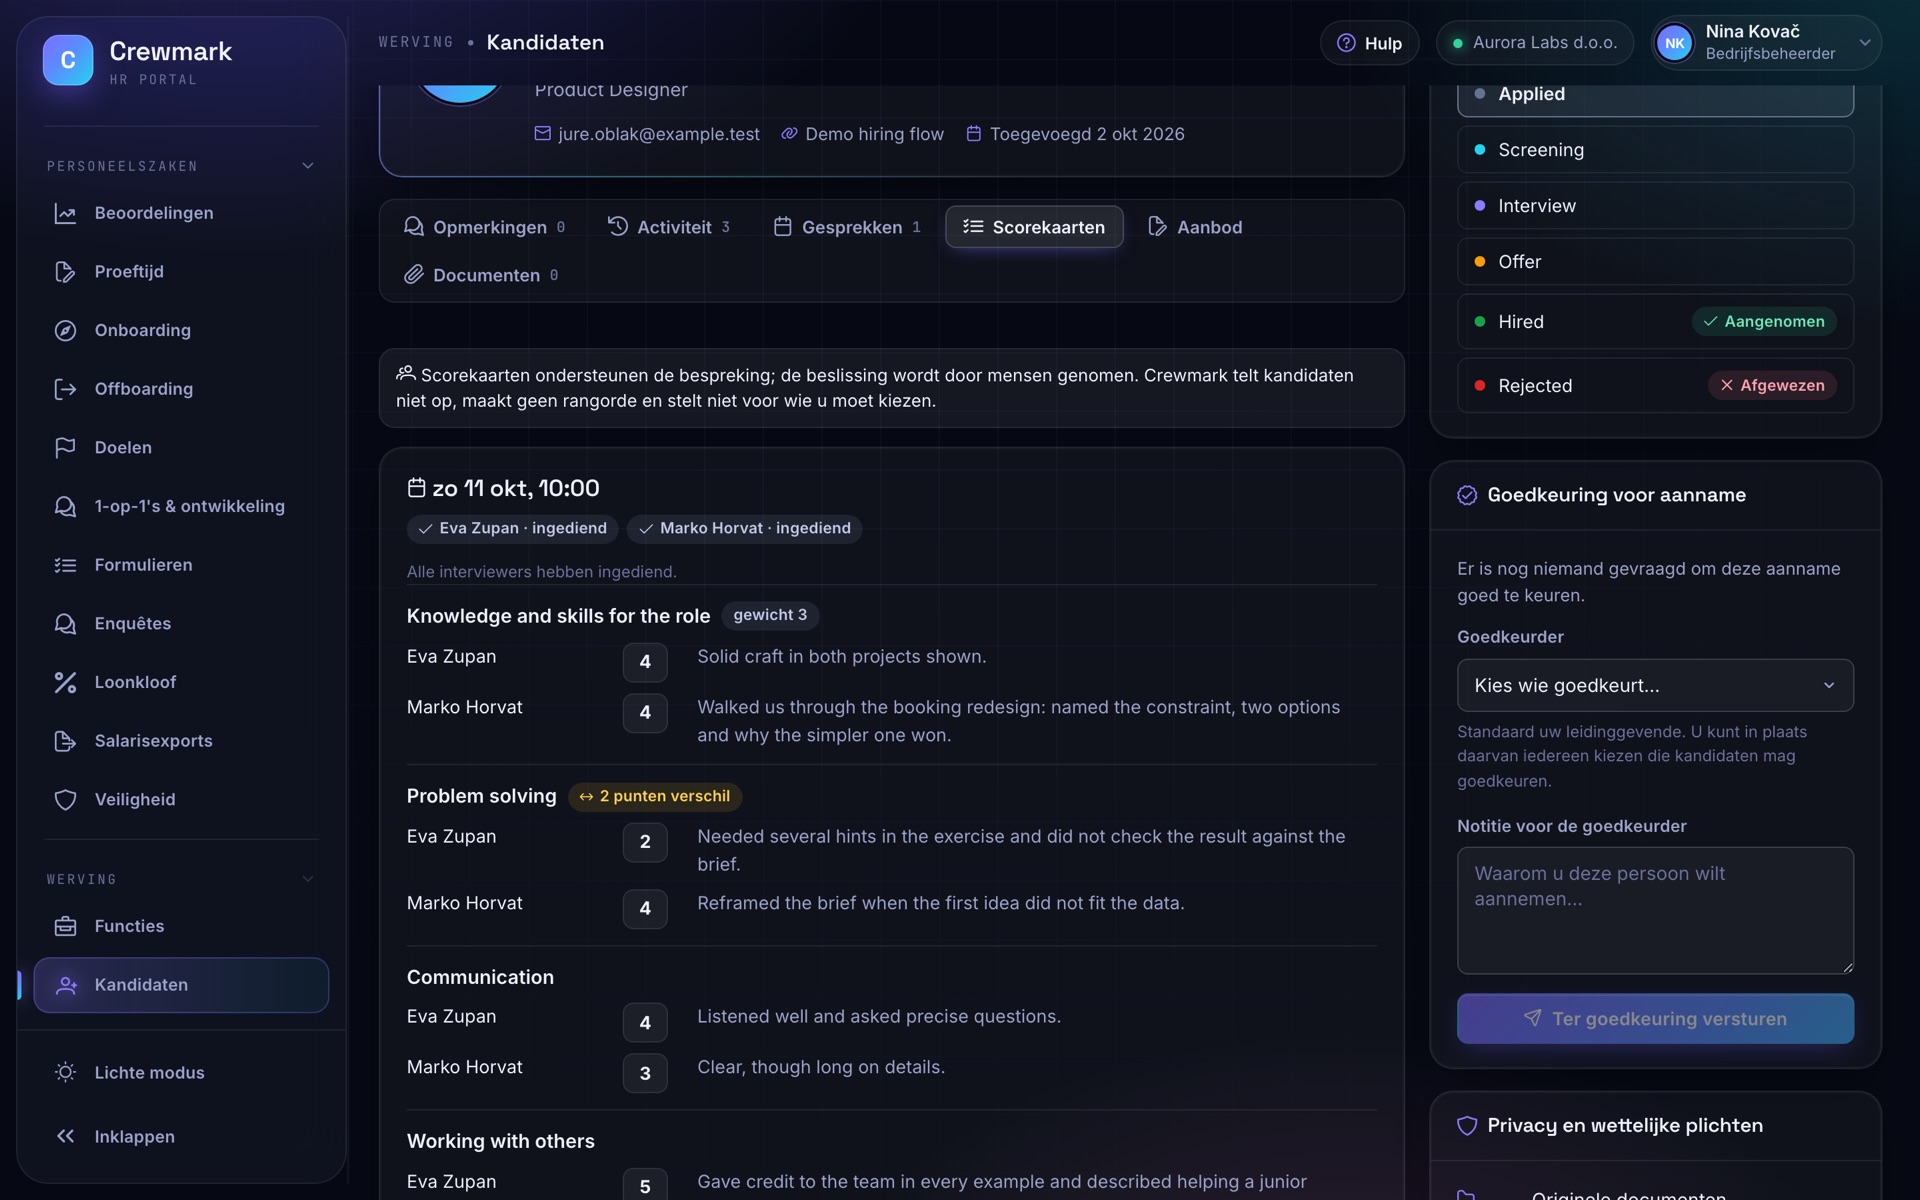1920x1200 pixels.
Task: Open the Gesprekken tab
Action: (846, 227)
